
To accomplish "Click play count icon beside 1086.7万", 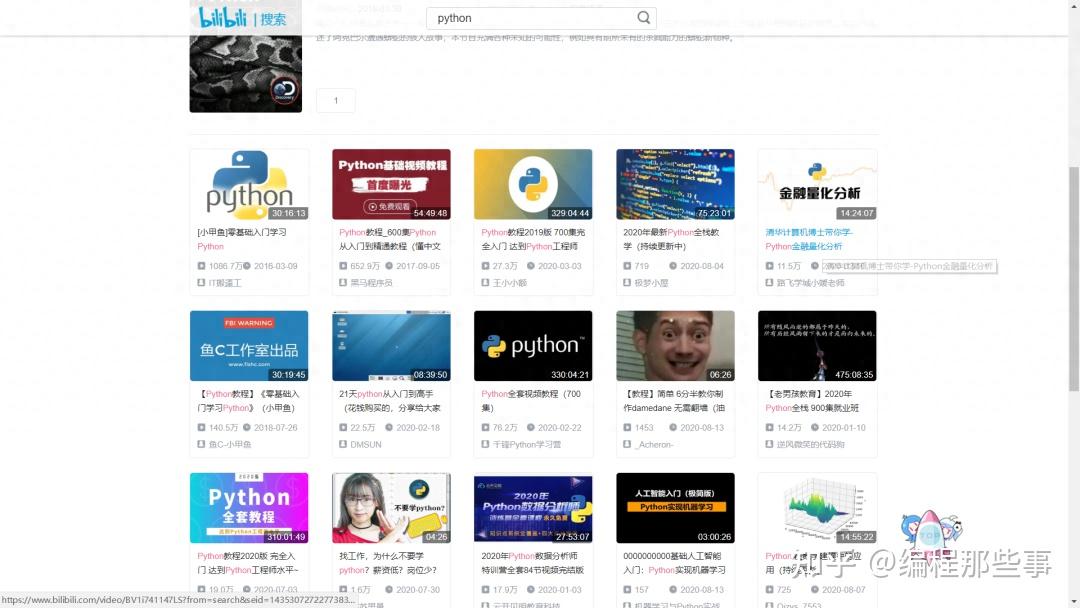I will coord(201,266).
